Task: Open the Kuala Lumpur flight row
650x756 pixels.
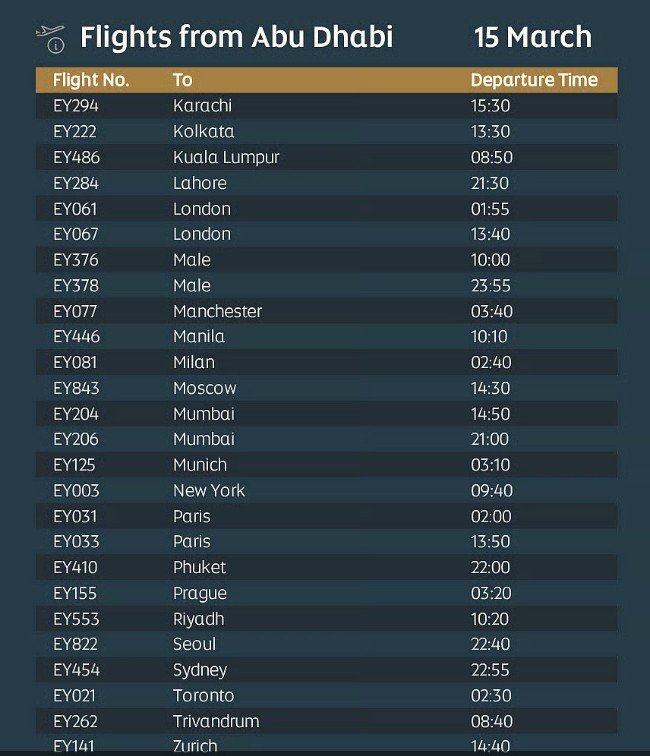Action: tap(326, 157)
